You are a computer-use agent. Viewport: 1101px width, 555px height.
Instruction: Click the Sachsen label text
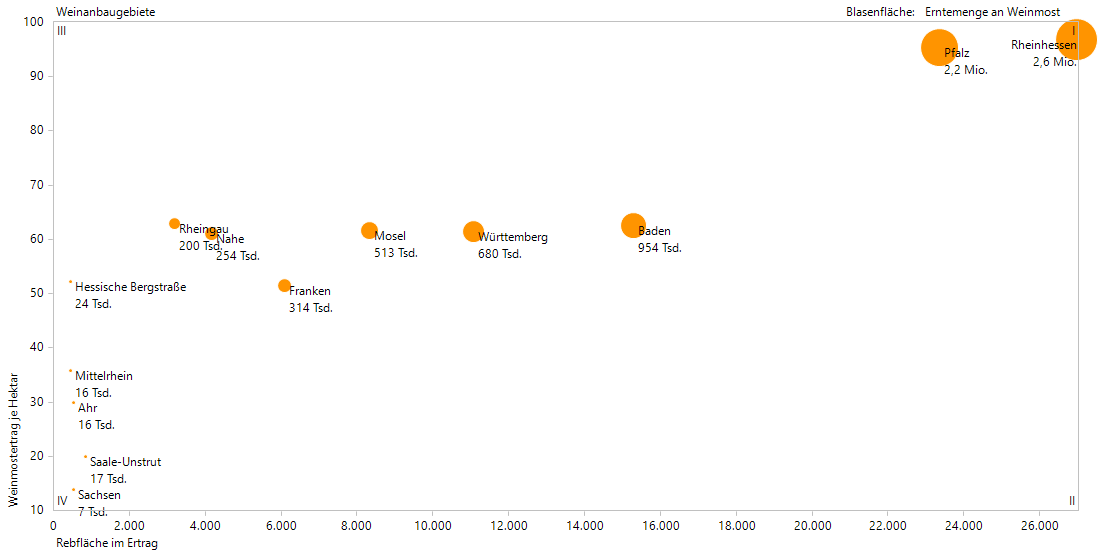point(99,495)
